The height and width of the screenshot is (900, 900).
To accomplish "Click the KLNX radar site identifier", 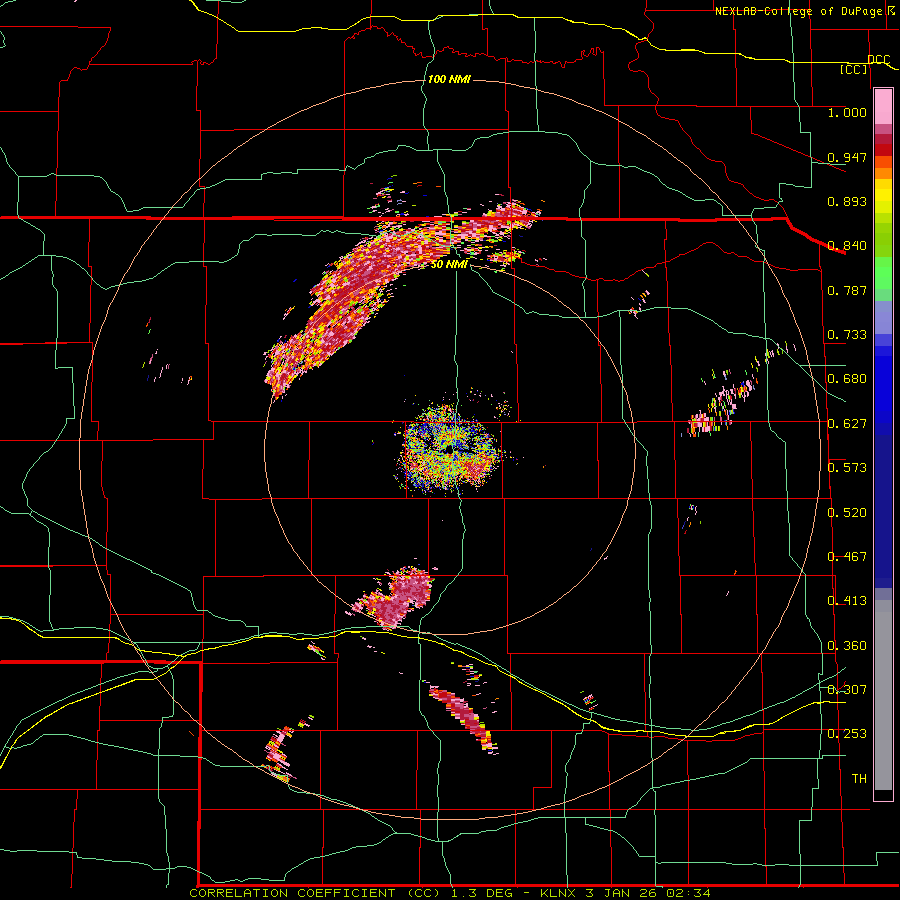I will pos(558,893).
